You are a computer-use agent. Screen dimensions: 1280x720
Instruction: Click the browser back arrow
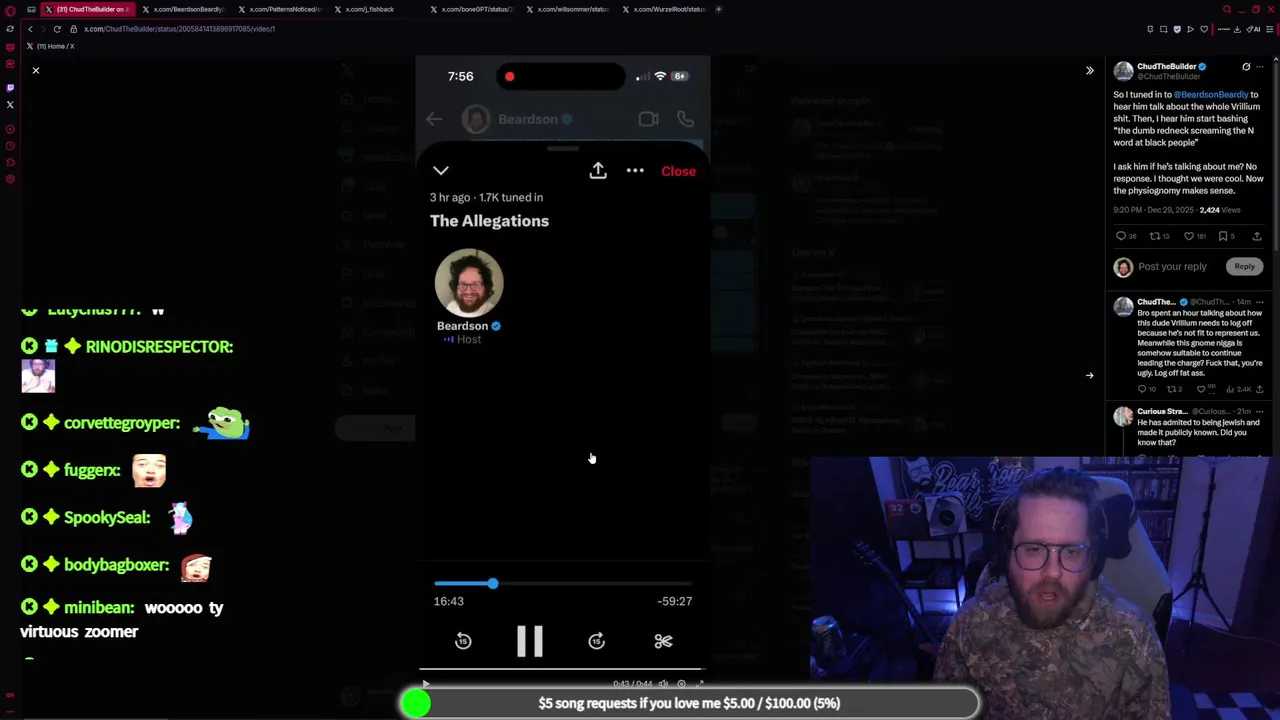[x=30, y=29]
